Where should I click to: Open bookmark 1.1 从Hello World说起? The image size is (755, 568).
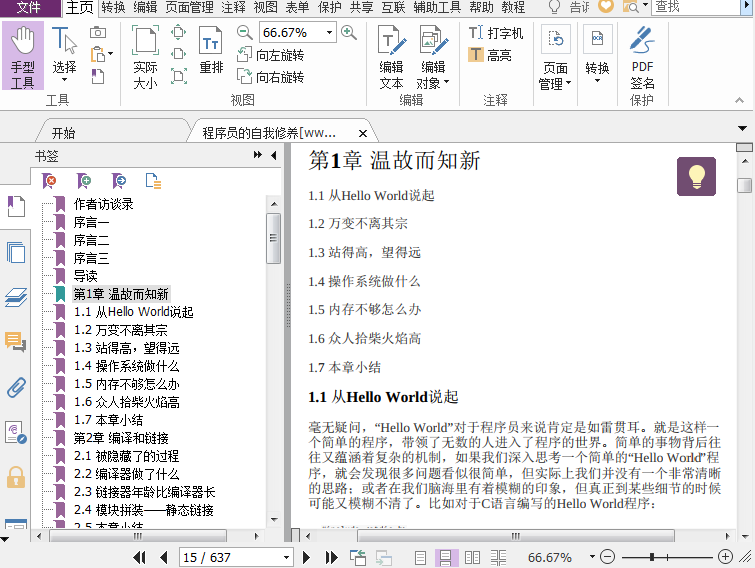coord(133,312)
